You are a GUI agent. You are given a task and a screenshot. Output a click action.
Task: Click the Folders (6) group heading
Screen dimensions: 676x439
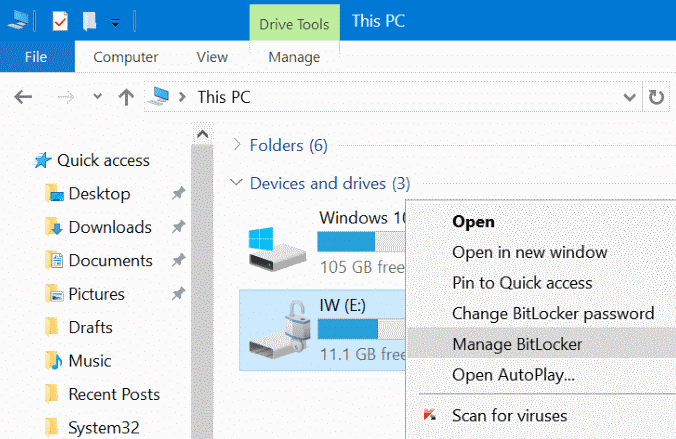point(288,145)
